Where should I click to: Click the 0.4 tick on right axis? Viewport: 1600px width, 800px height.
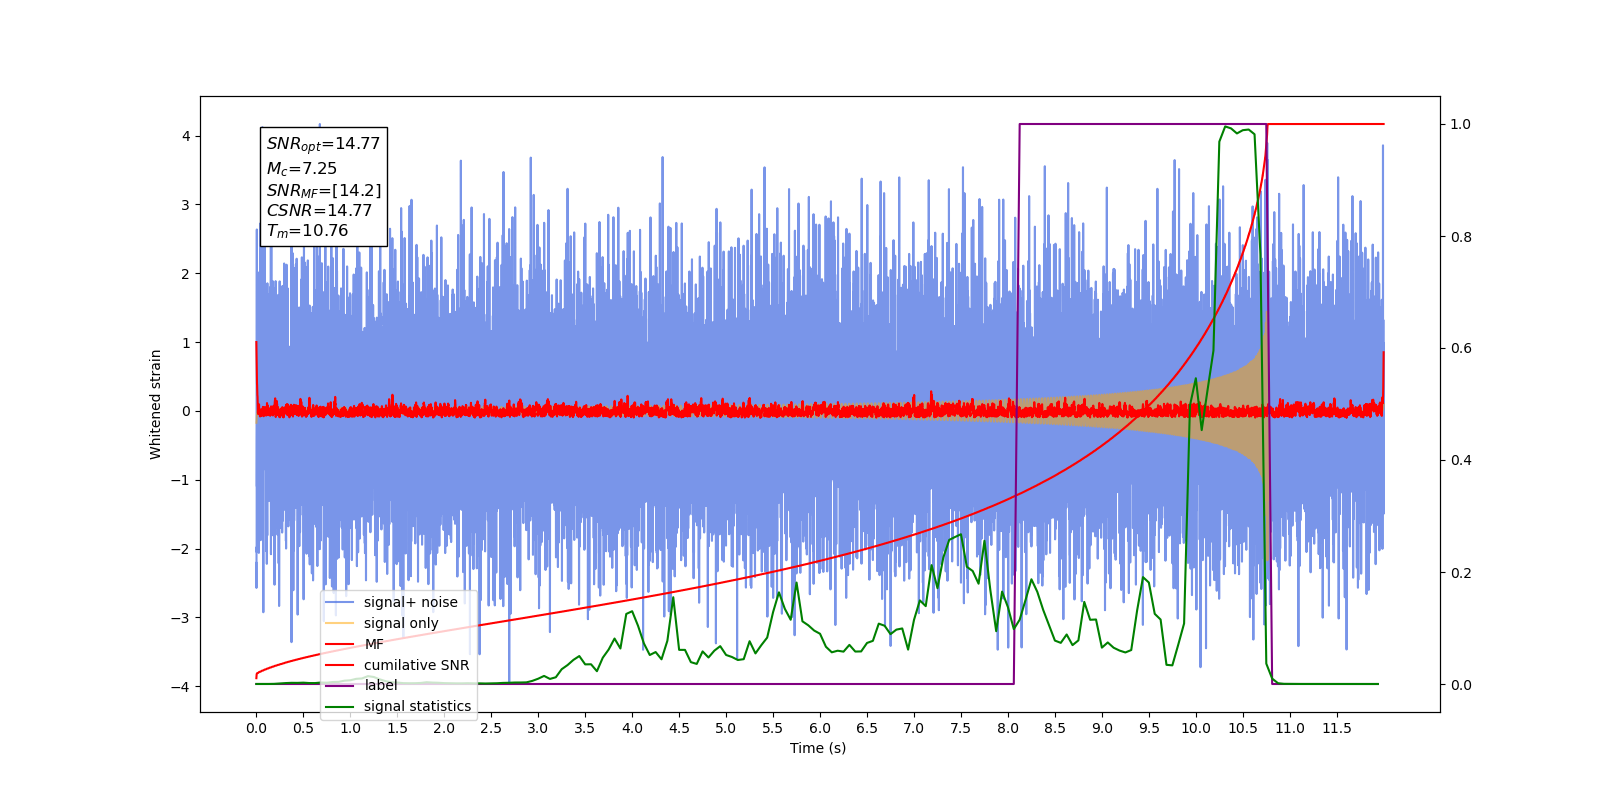[x=1461, y=461]
